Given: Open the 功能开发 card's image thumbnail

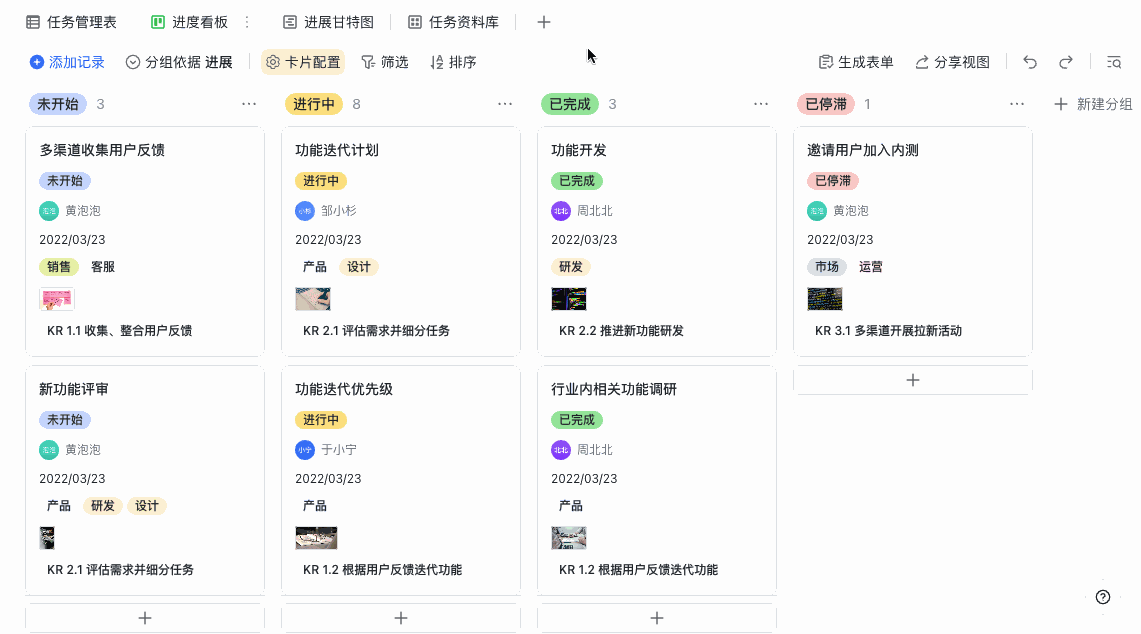Looking at the screenshot, I should pos(569,299).
